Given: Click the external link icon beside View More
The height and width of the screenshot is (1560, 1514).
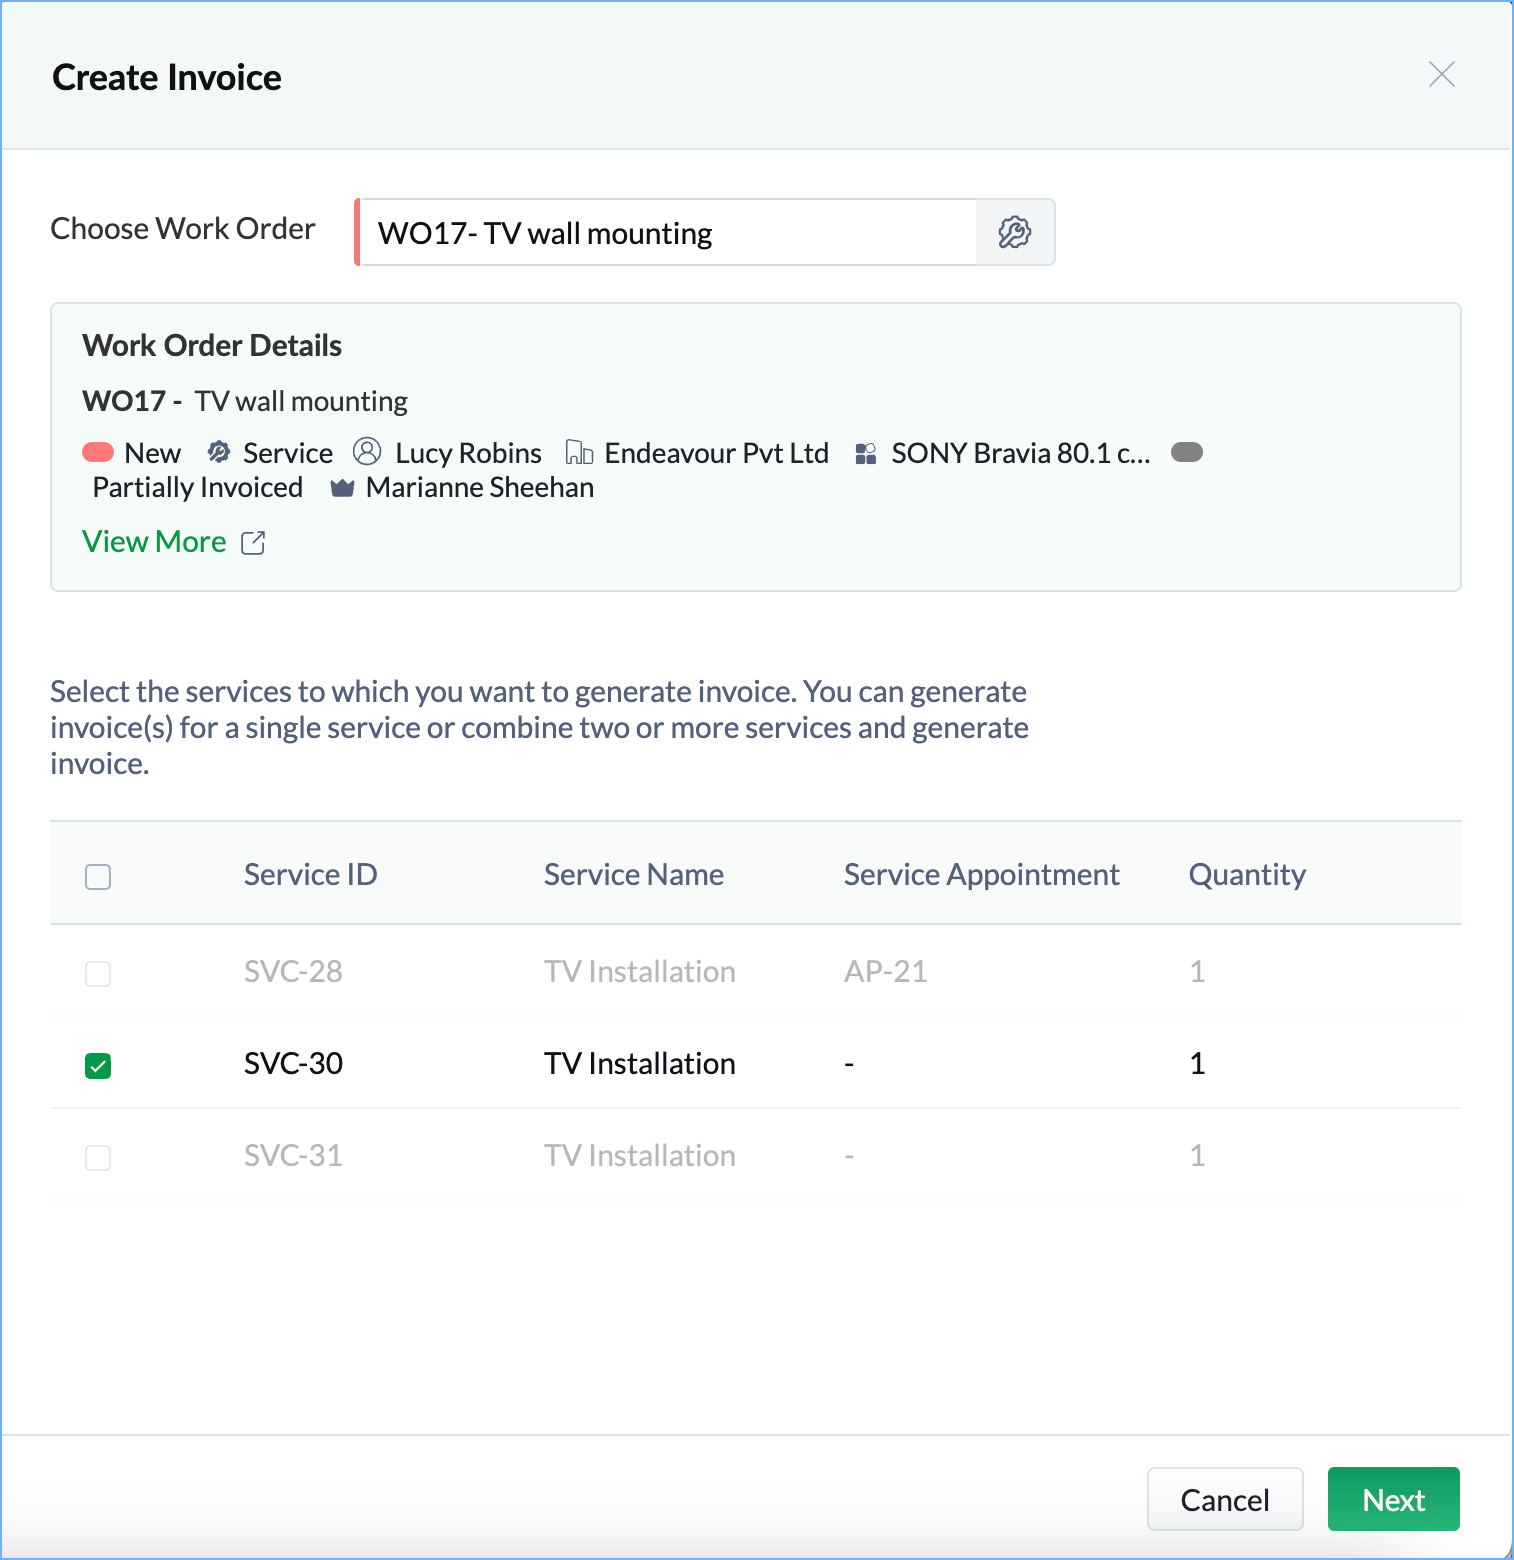Looking at the screenshot, I should [253, 543].
